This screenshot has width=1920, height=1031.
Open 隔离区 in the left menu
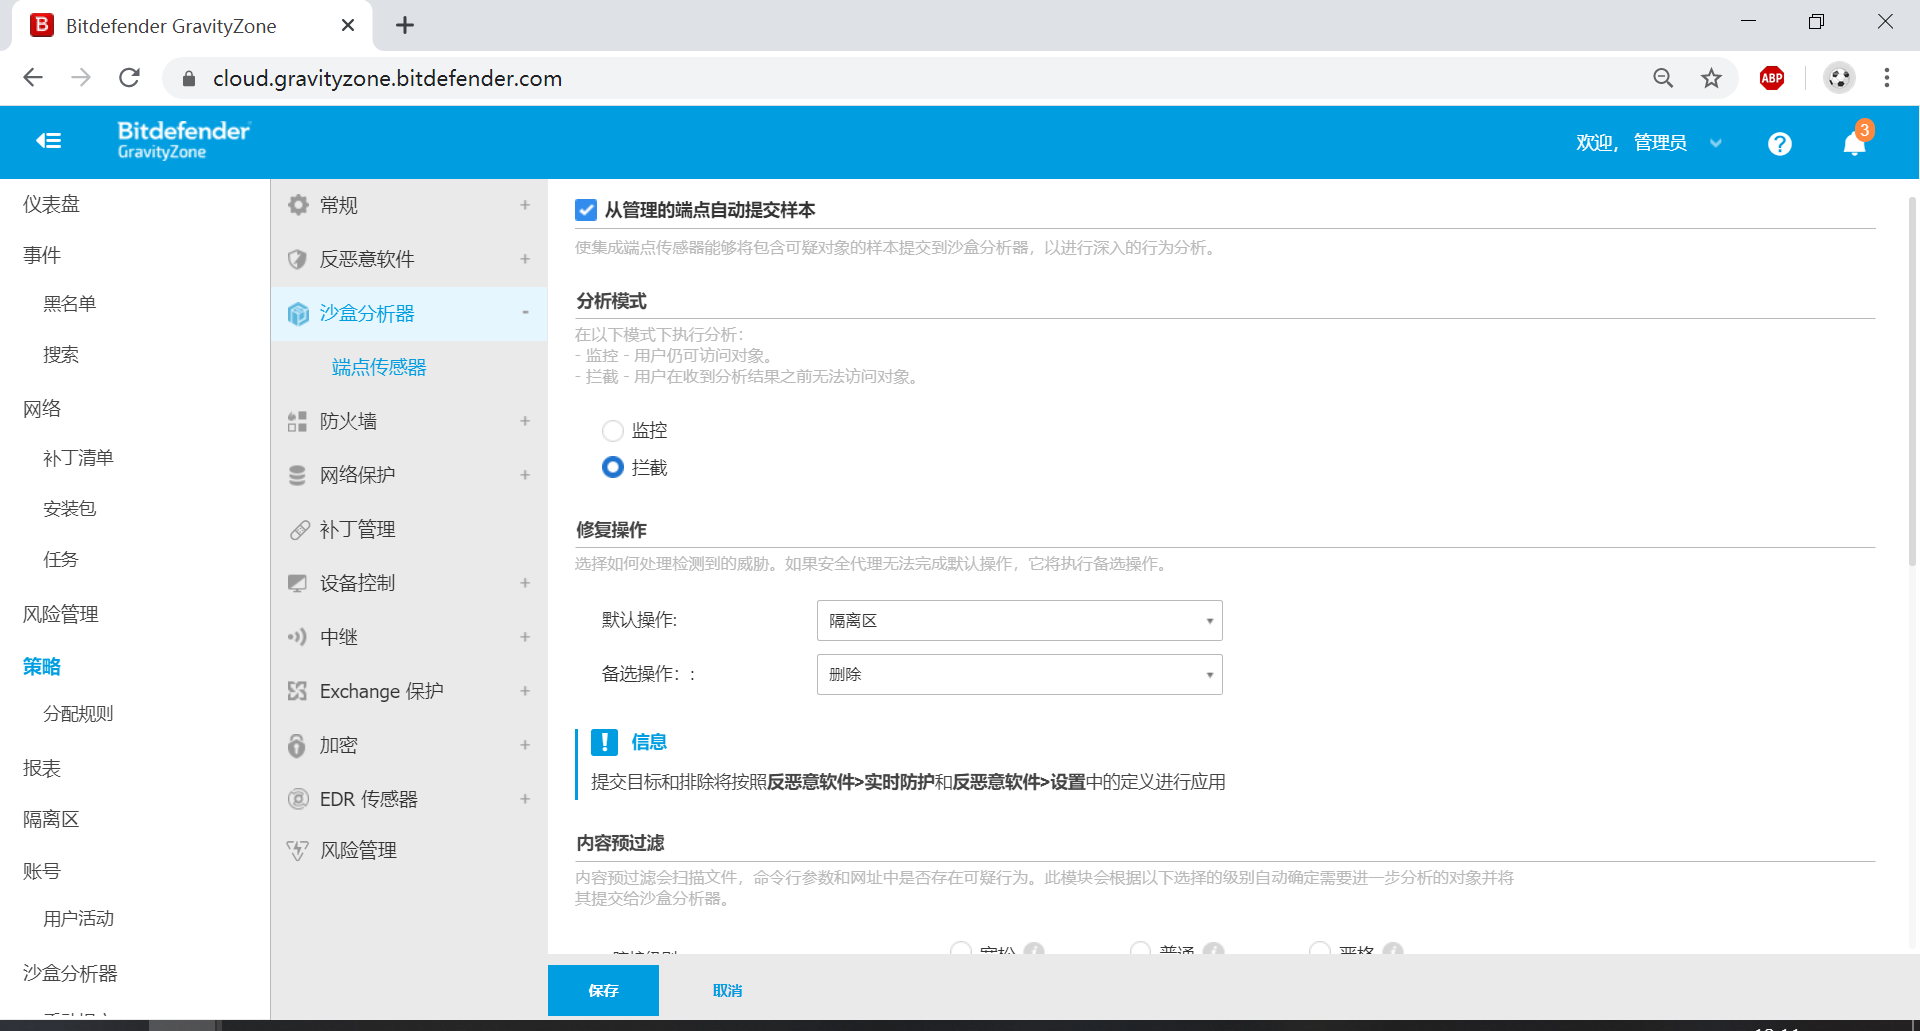[51, 819]
